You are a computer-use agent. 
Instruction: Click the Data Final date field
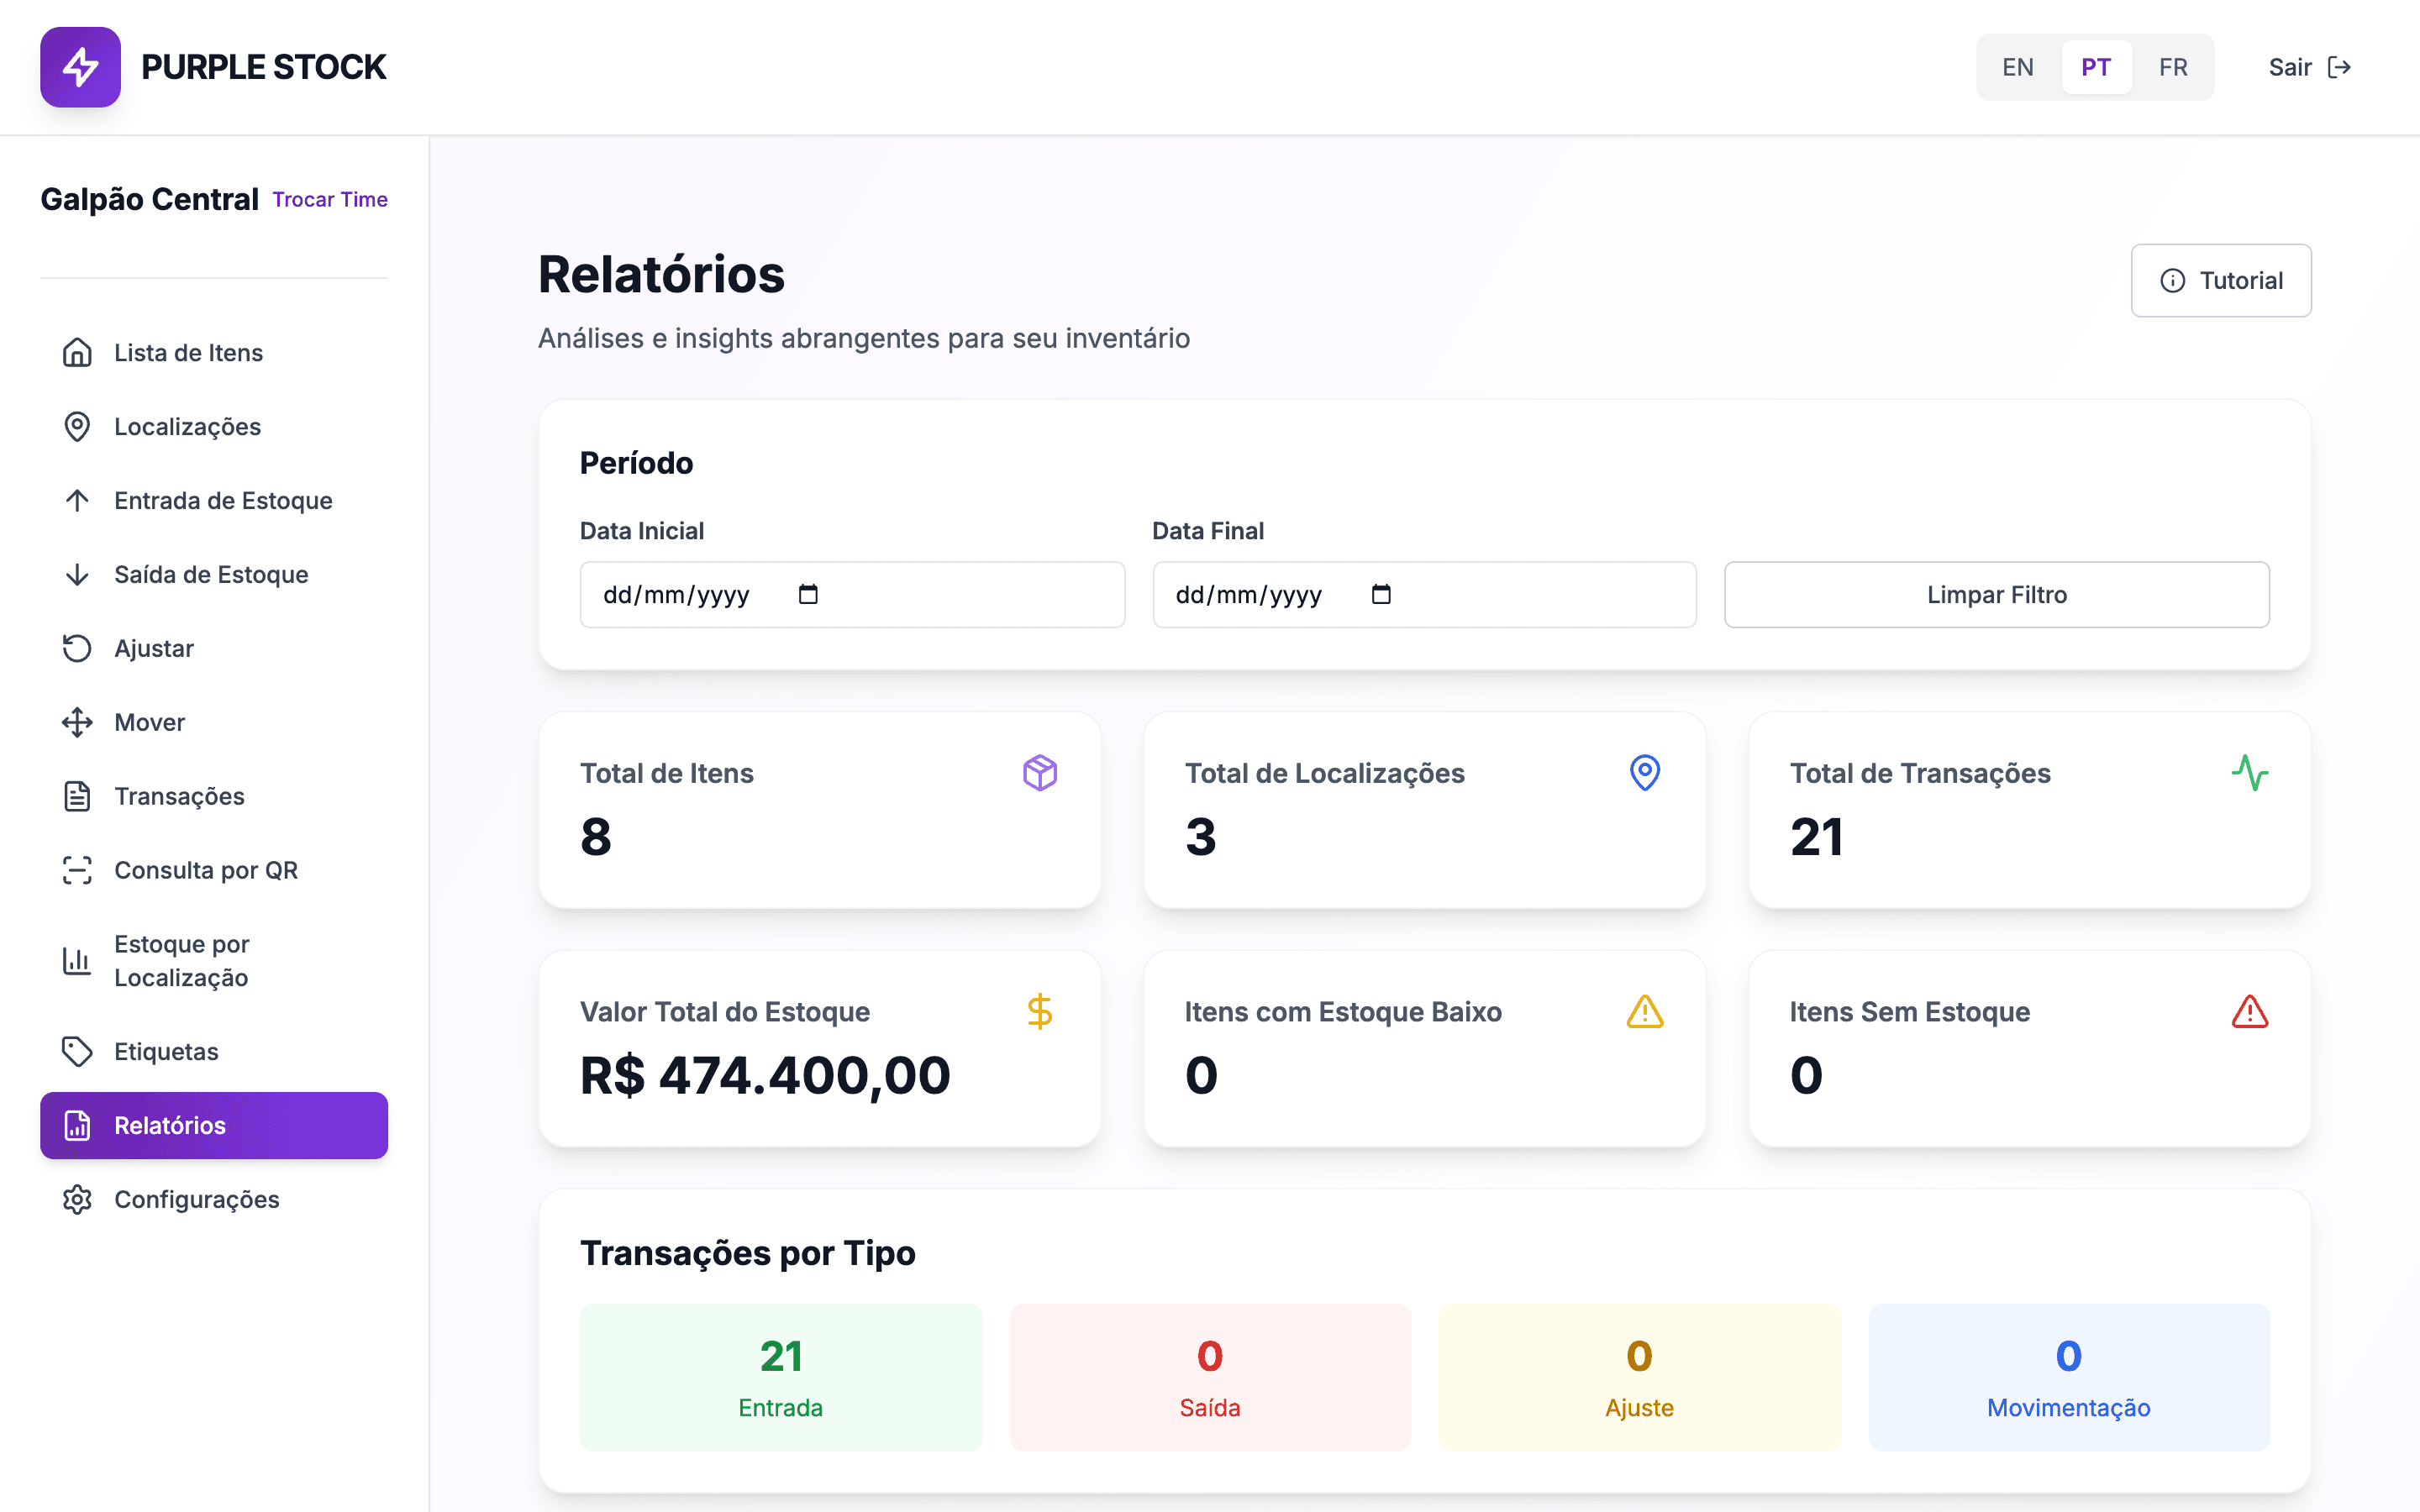(1424, 595)
